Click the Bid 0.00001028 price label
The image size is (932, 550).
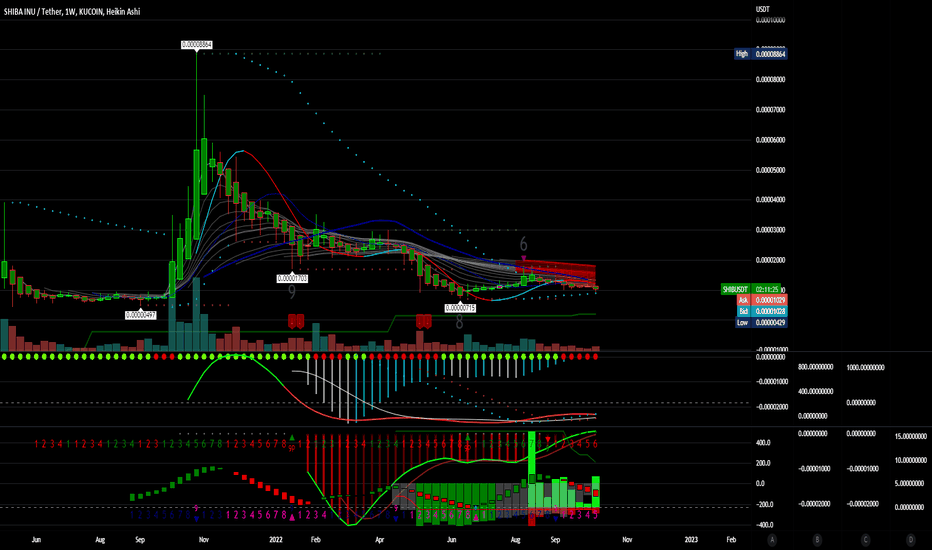click(761, 312)
